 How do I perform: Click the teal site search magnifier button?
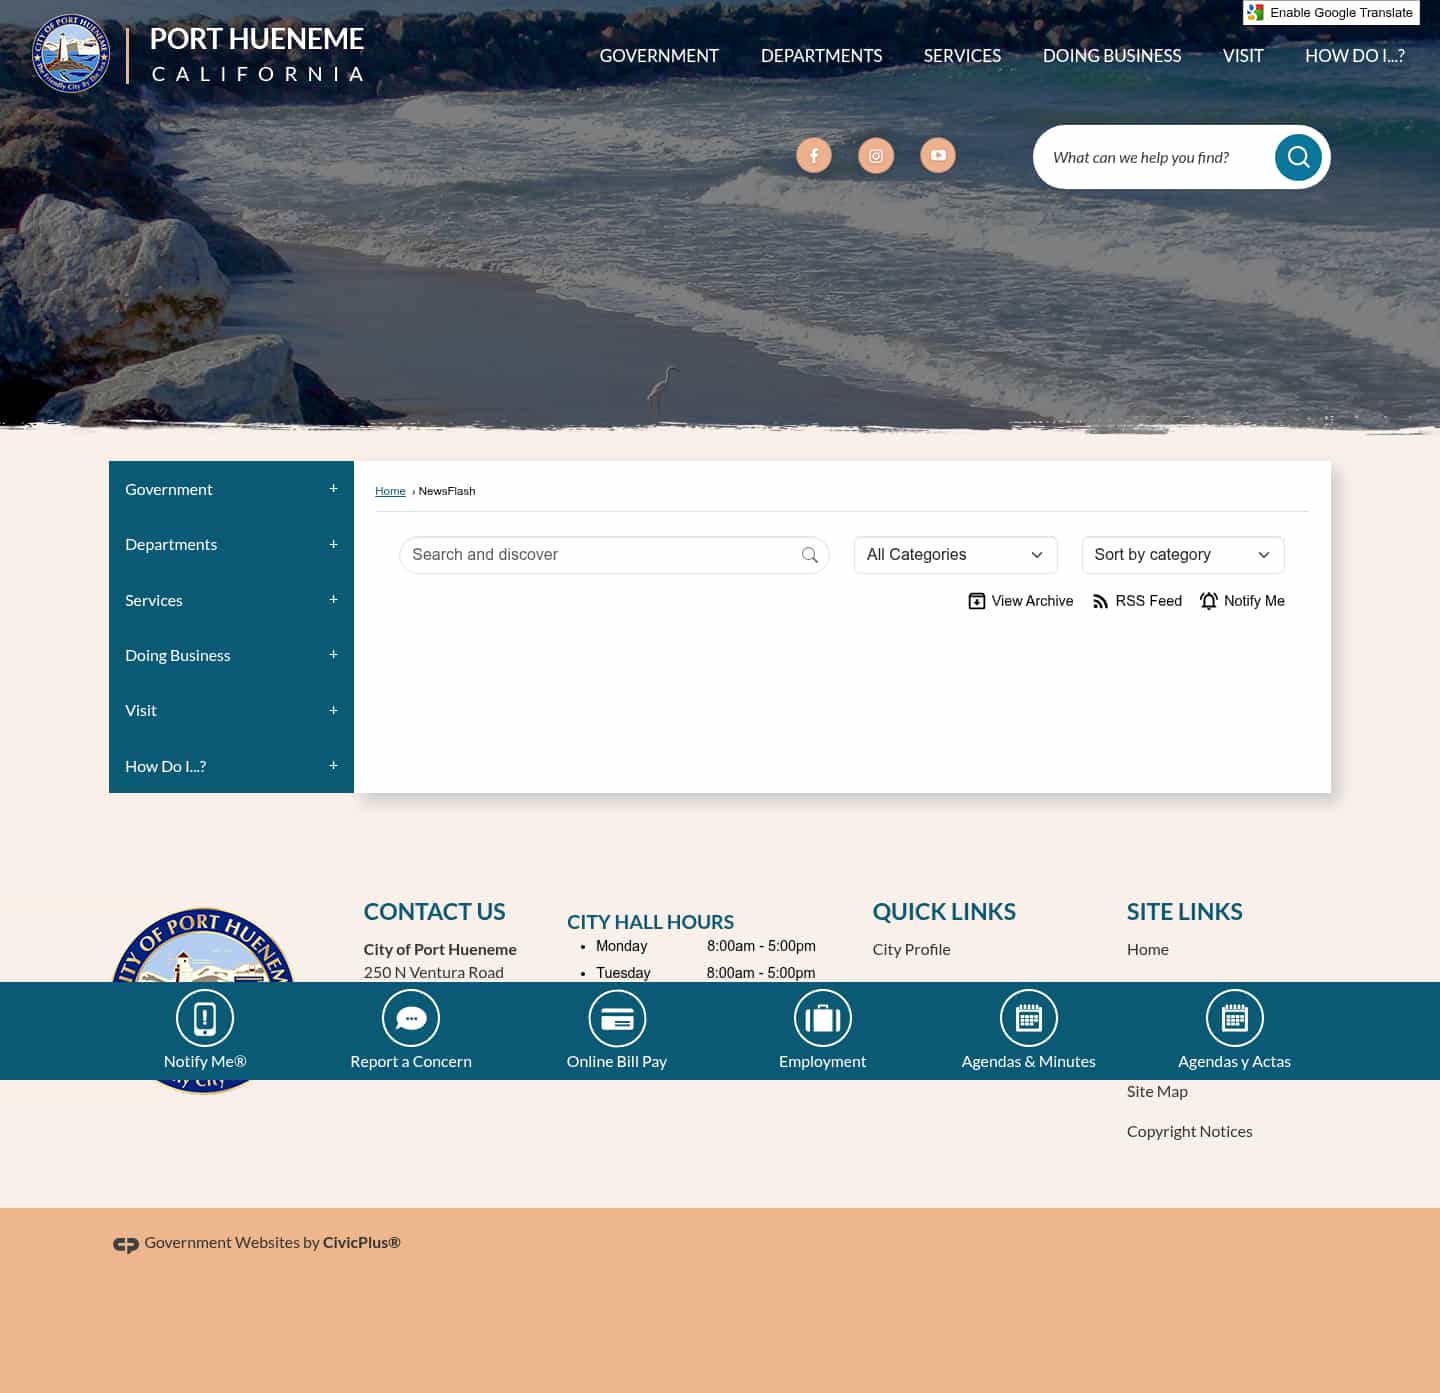pos(1298,157)
